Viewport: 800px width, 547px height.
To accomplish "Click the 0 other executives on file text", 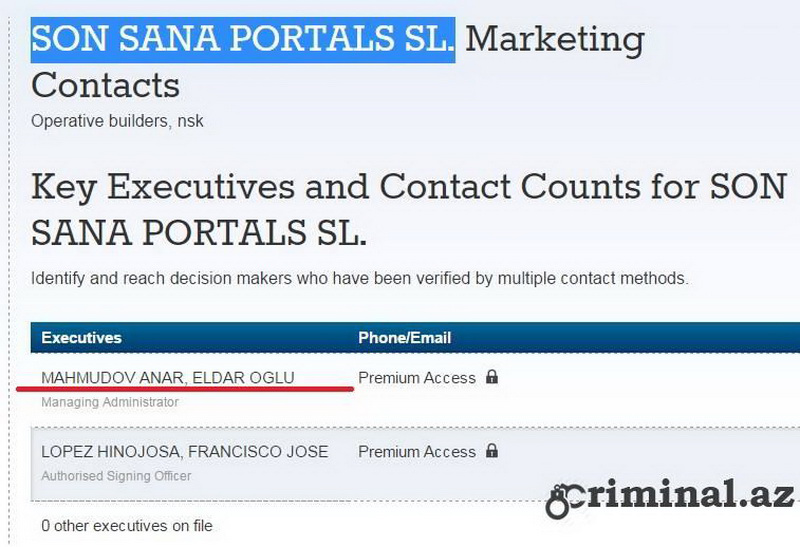I will tap(127, 526).
